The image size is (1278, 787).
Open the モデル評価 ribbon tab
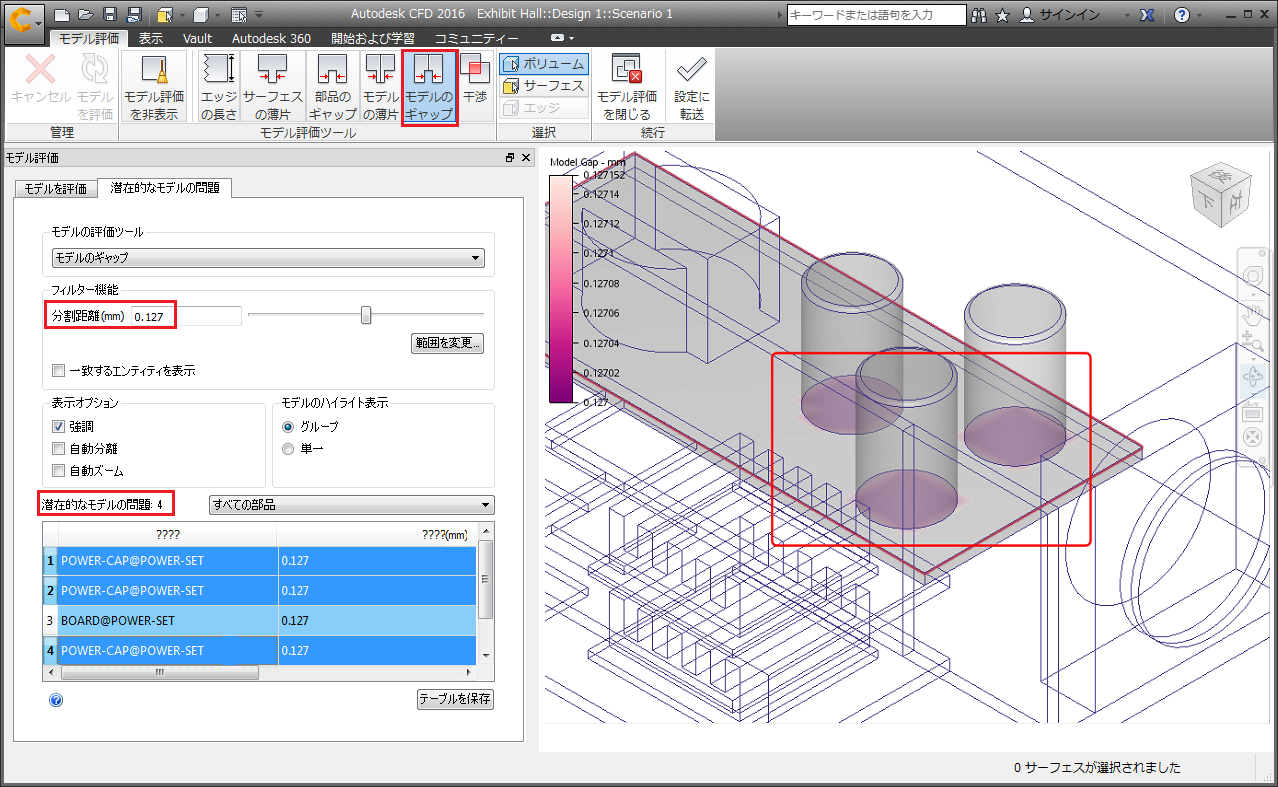(89, 38)
